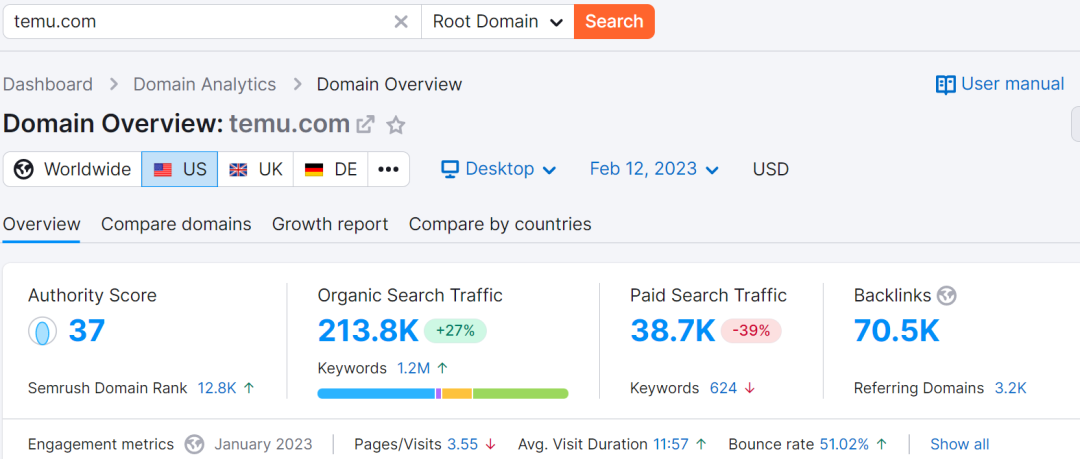
Task: Star temu.com as a favorite
Action: coord(396,125)
